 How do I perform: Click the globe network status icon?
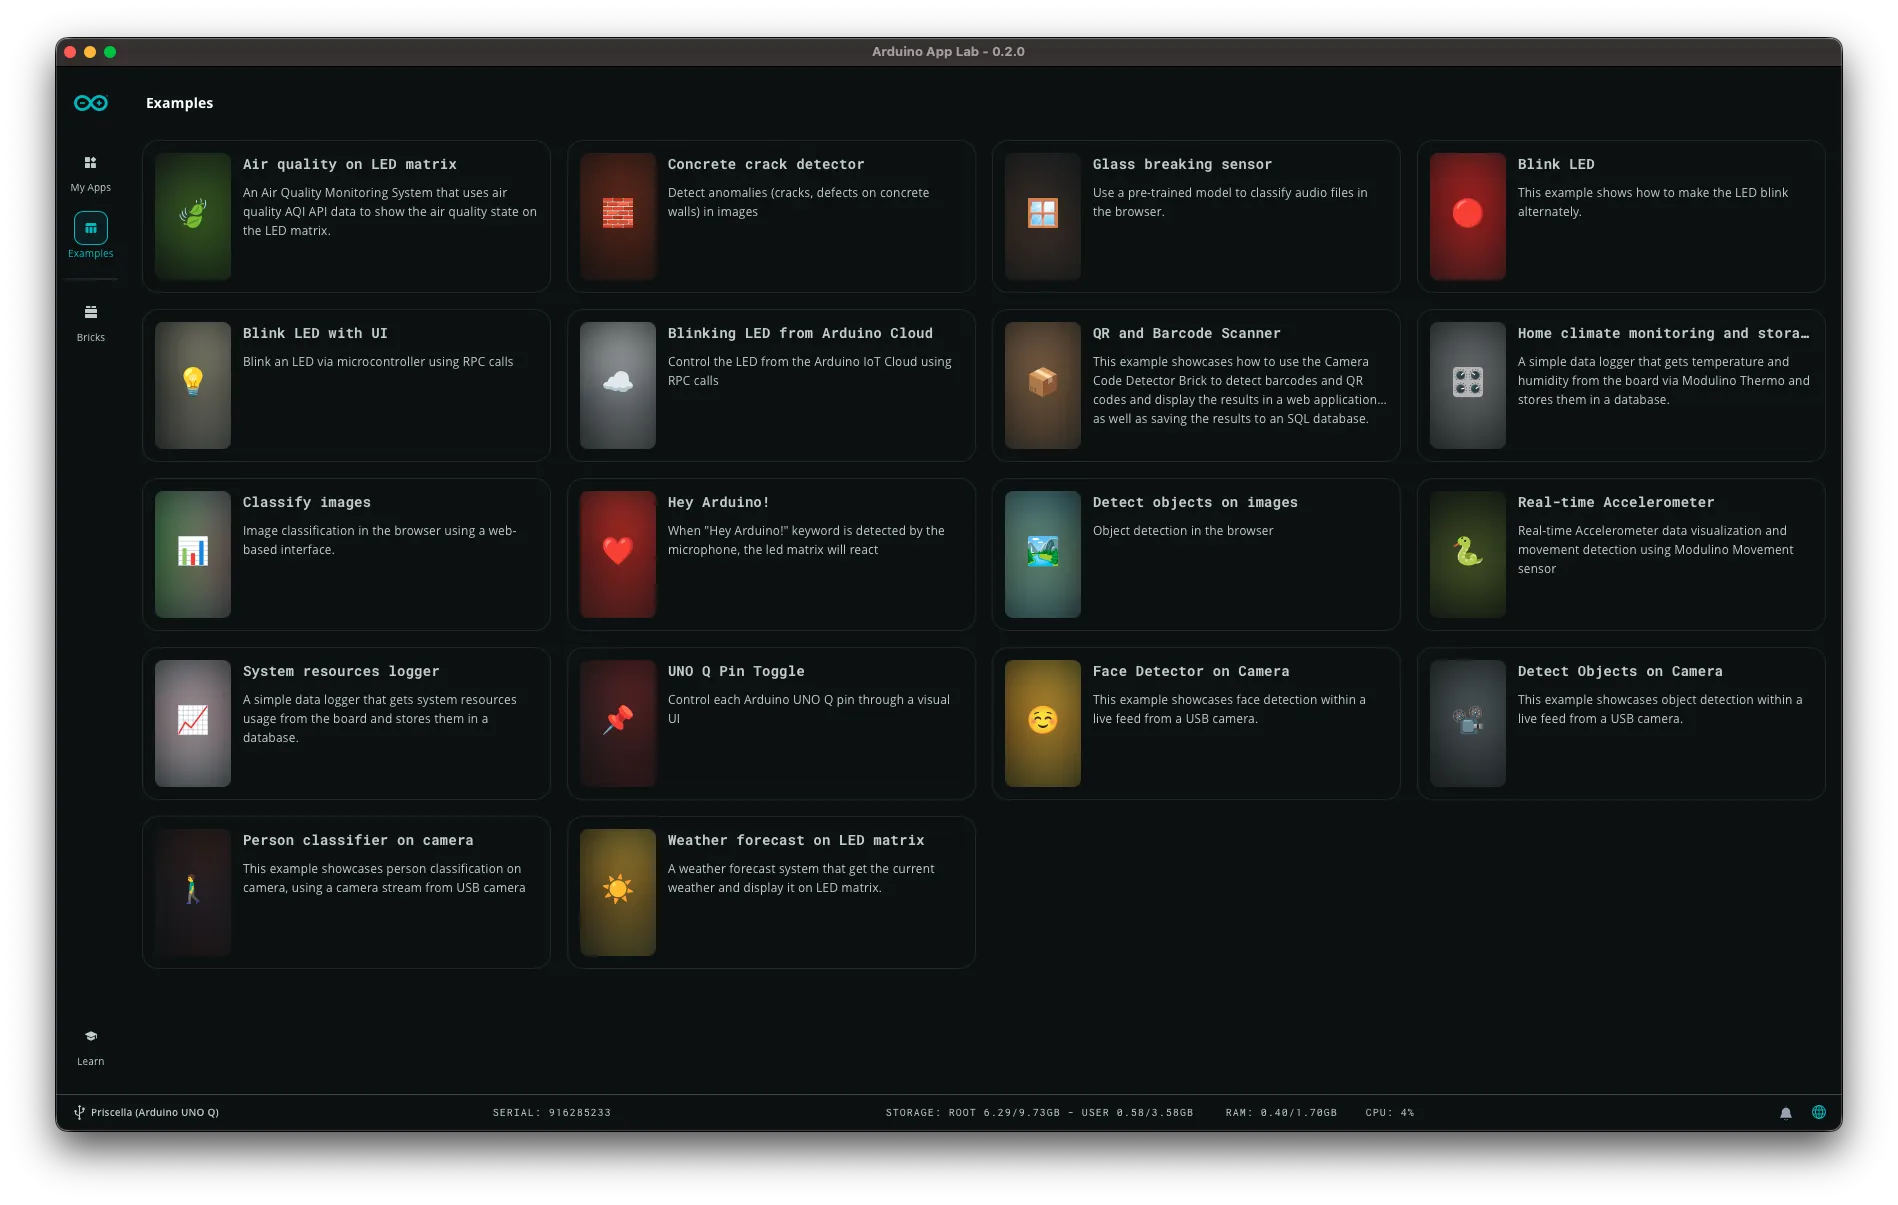(1819, 1112)
